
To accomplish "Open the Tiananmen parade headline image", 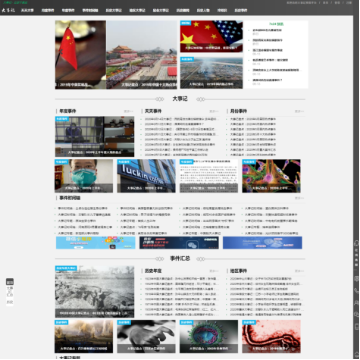I will (x=142, y=55).
